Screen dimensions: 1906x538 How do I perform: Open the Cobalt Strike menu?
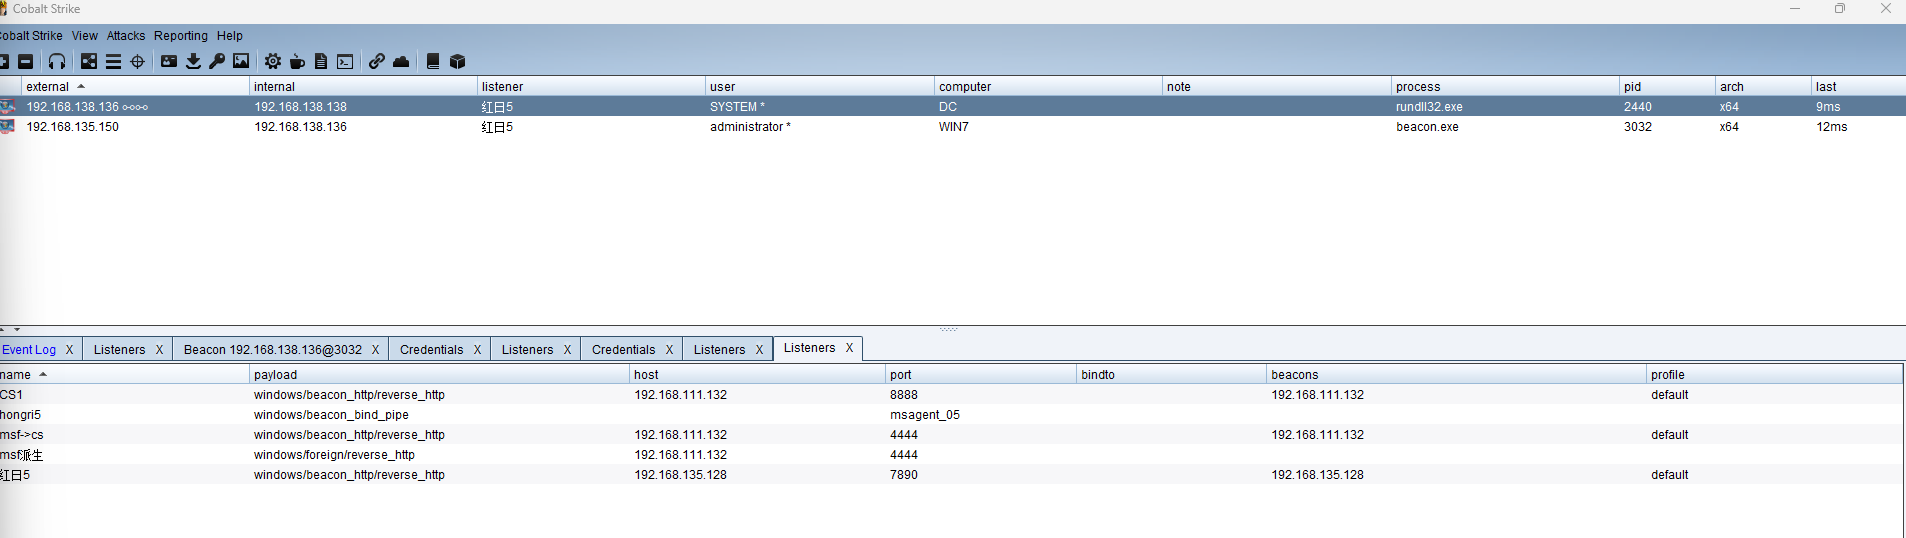pos(31,36)
